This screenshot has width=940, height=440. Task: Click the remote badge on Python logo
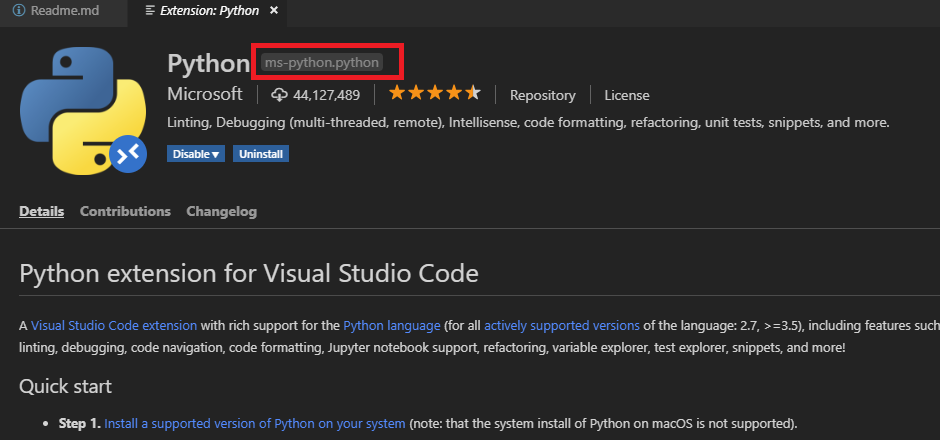click(128, 154)
